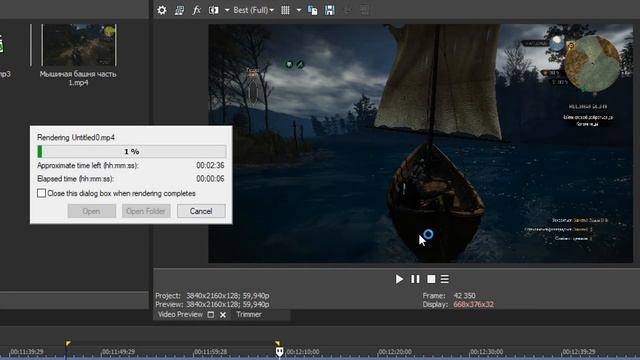Viewport: 640px width, 360px height.
Task: Click the Preview on External Monitor icon
Action: click(x=179, y=10)
